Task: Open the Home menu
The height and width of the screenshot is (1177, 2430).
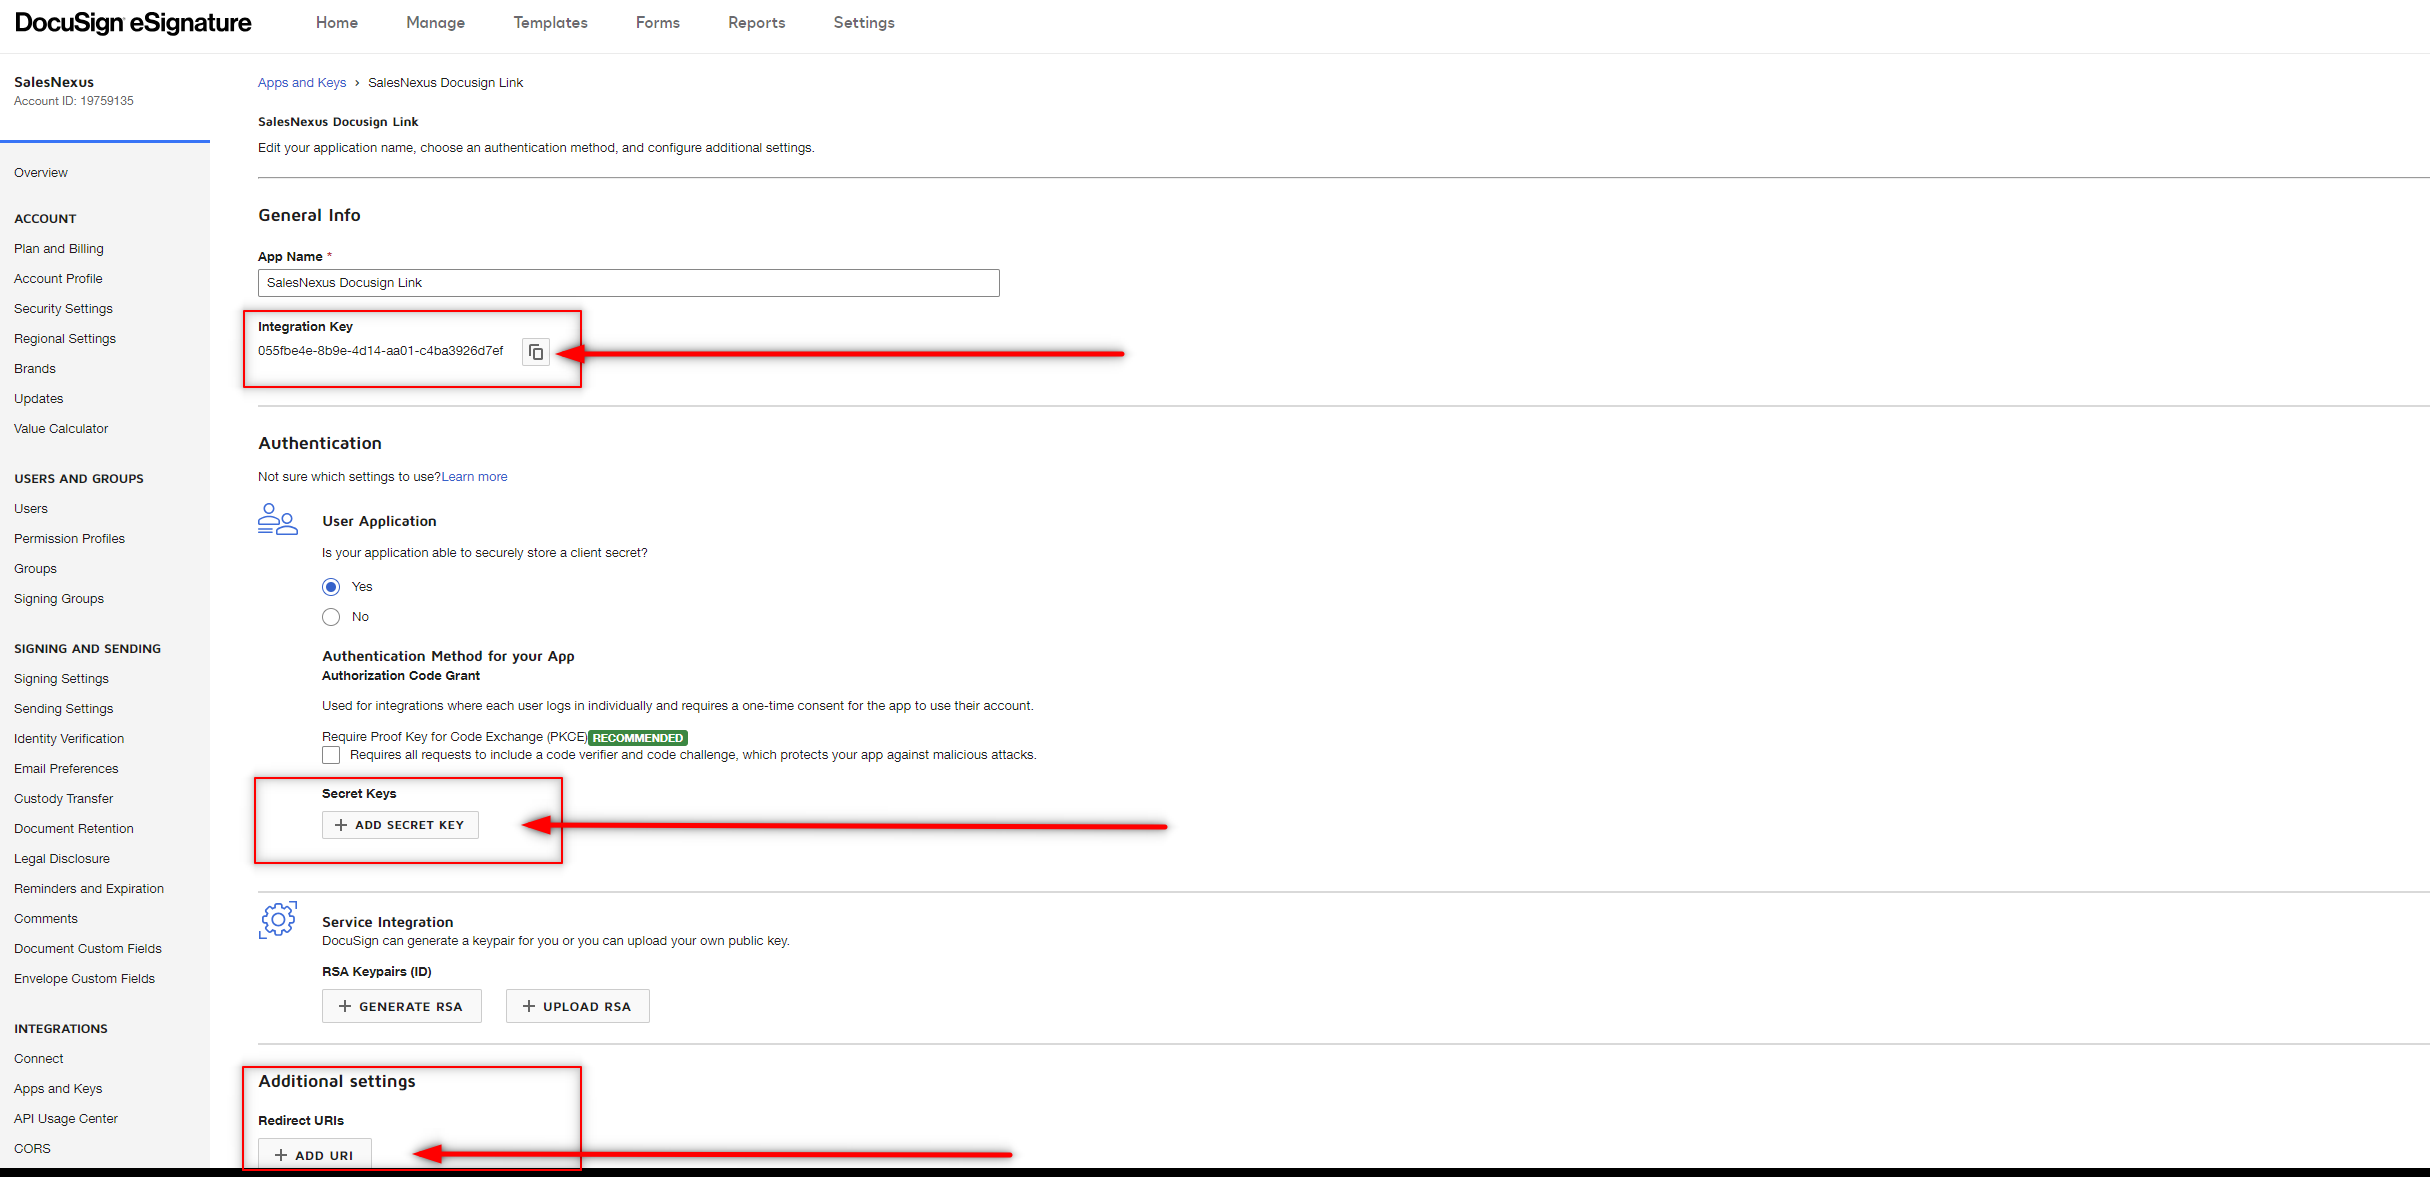Action: coord(337,22)
